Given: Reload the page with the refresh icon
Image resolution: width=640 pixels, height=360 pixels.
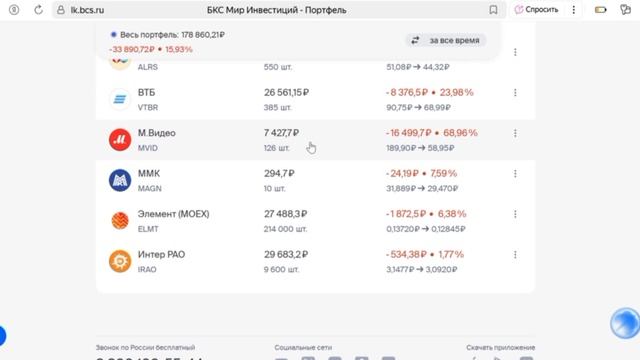Looking at the screenshot, I should pyautogui.click(x=38, y=10).
